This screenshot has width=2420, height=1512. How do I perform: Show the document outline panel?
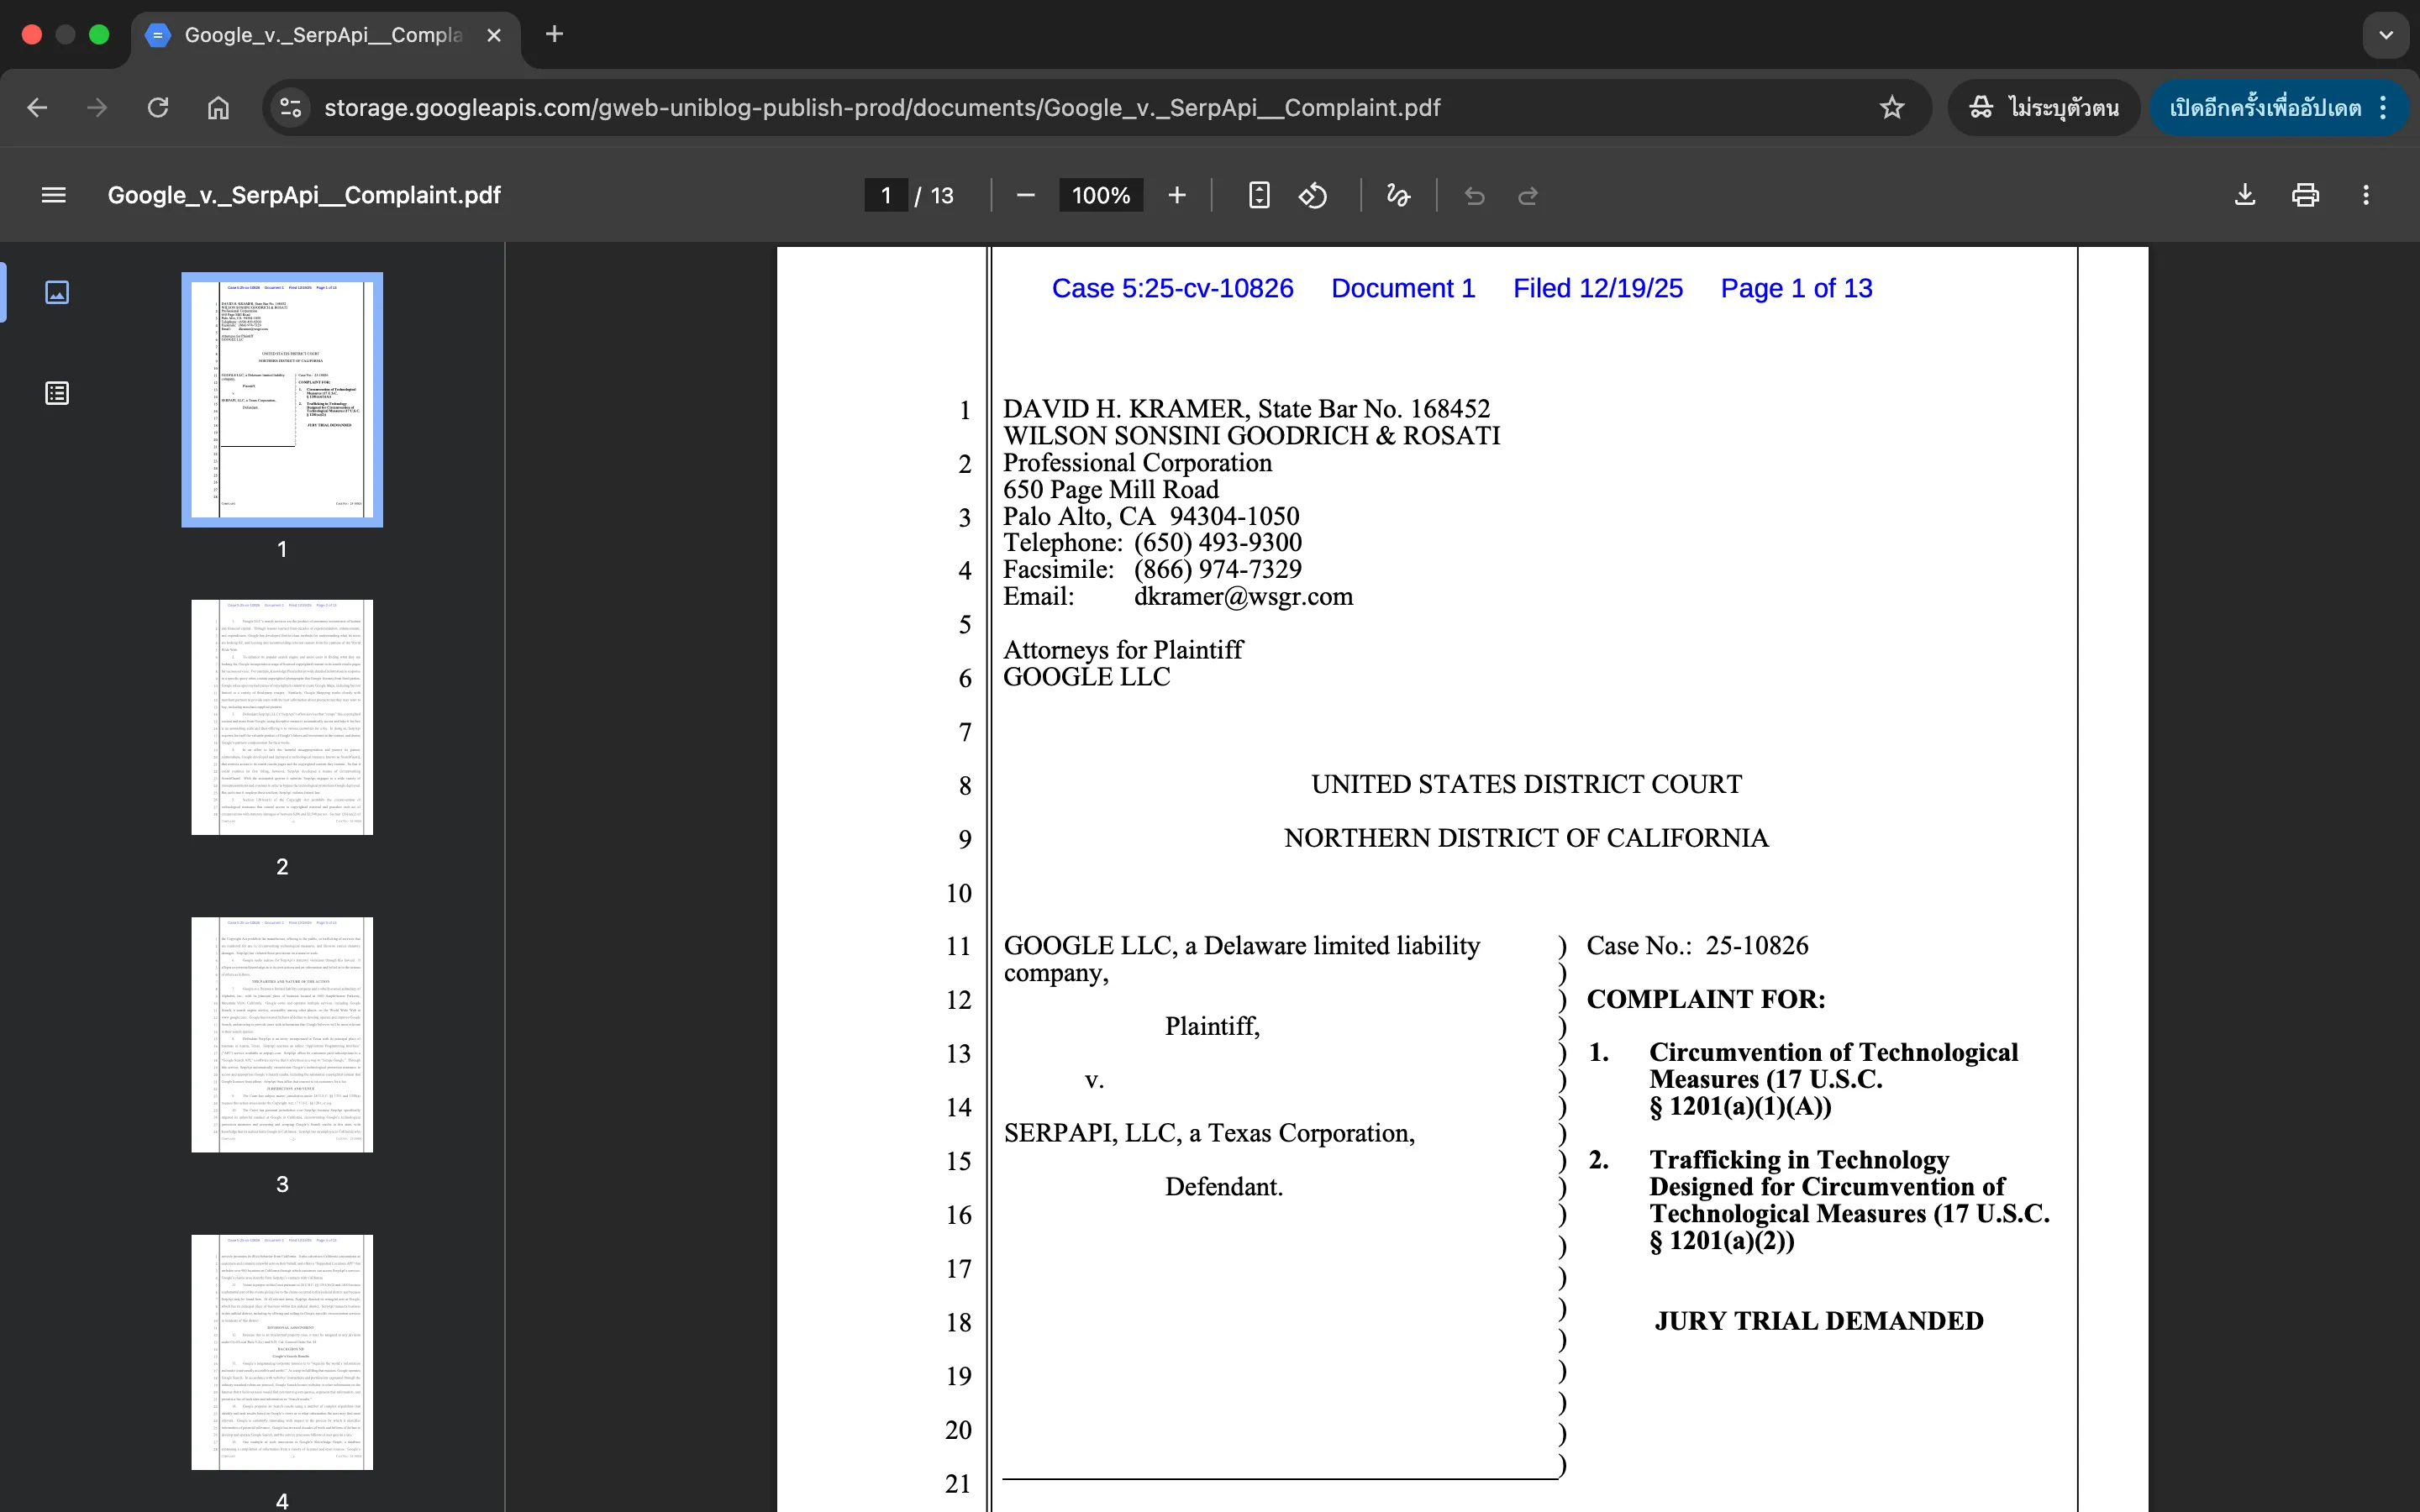(57, 393)
